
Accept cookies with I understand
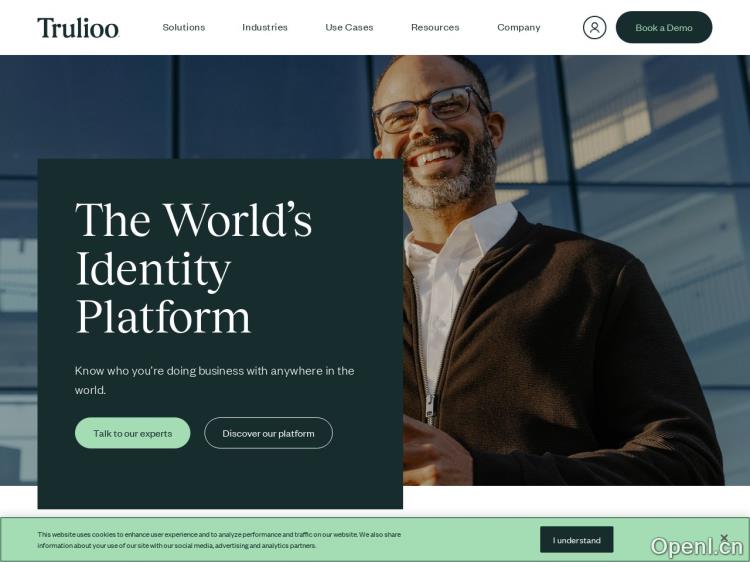pos(576,540)
